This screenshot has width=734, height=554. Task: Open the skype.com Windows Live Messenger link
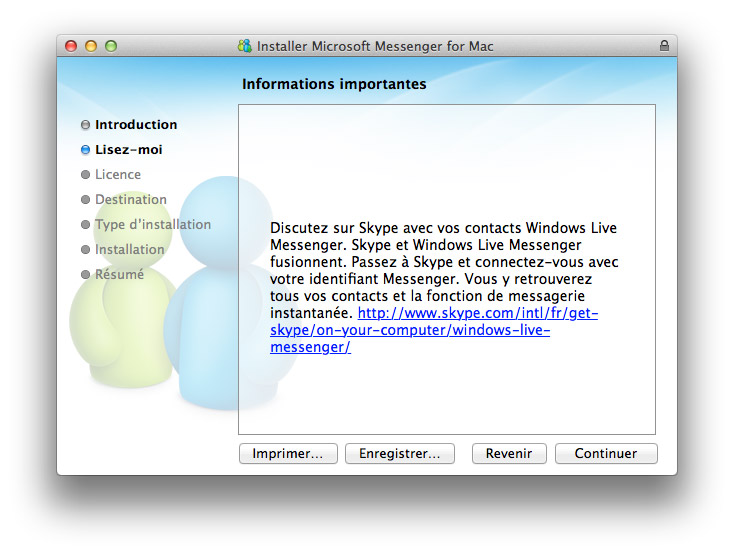pyautogui.click(x=434, y=330)
